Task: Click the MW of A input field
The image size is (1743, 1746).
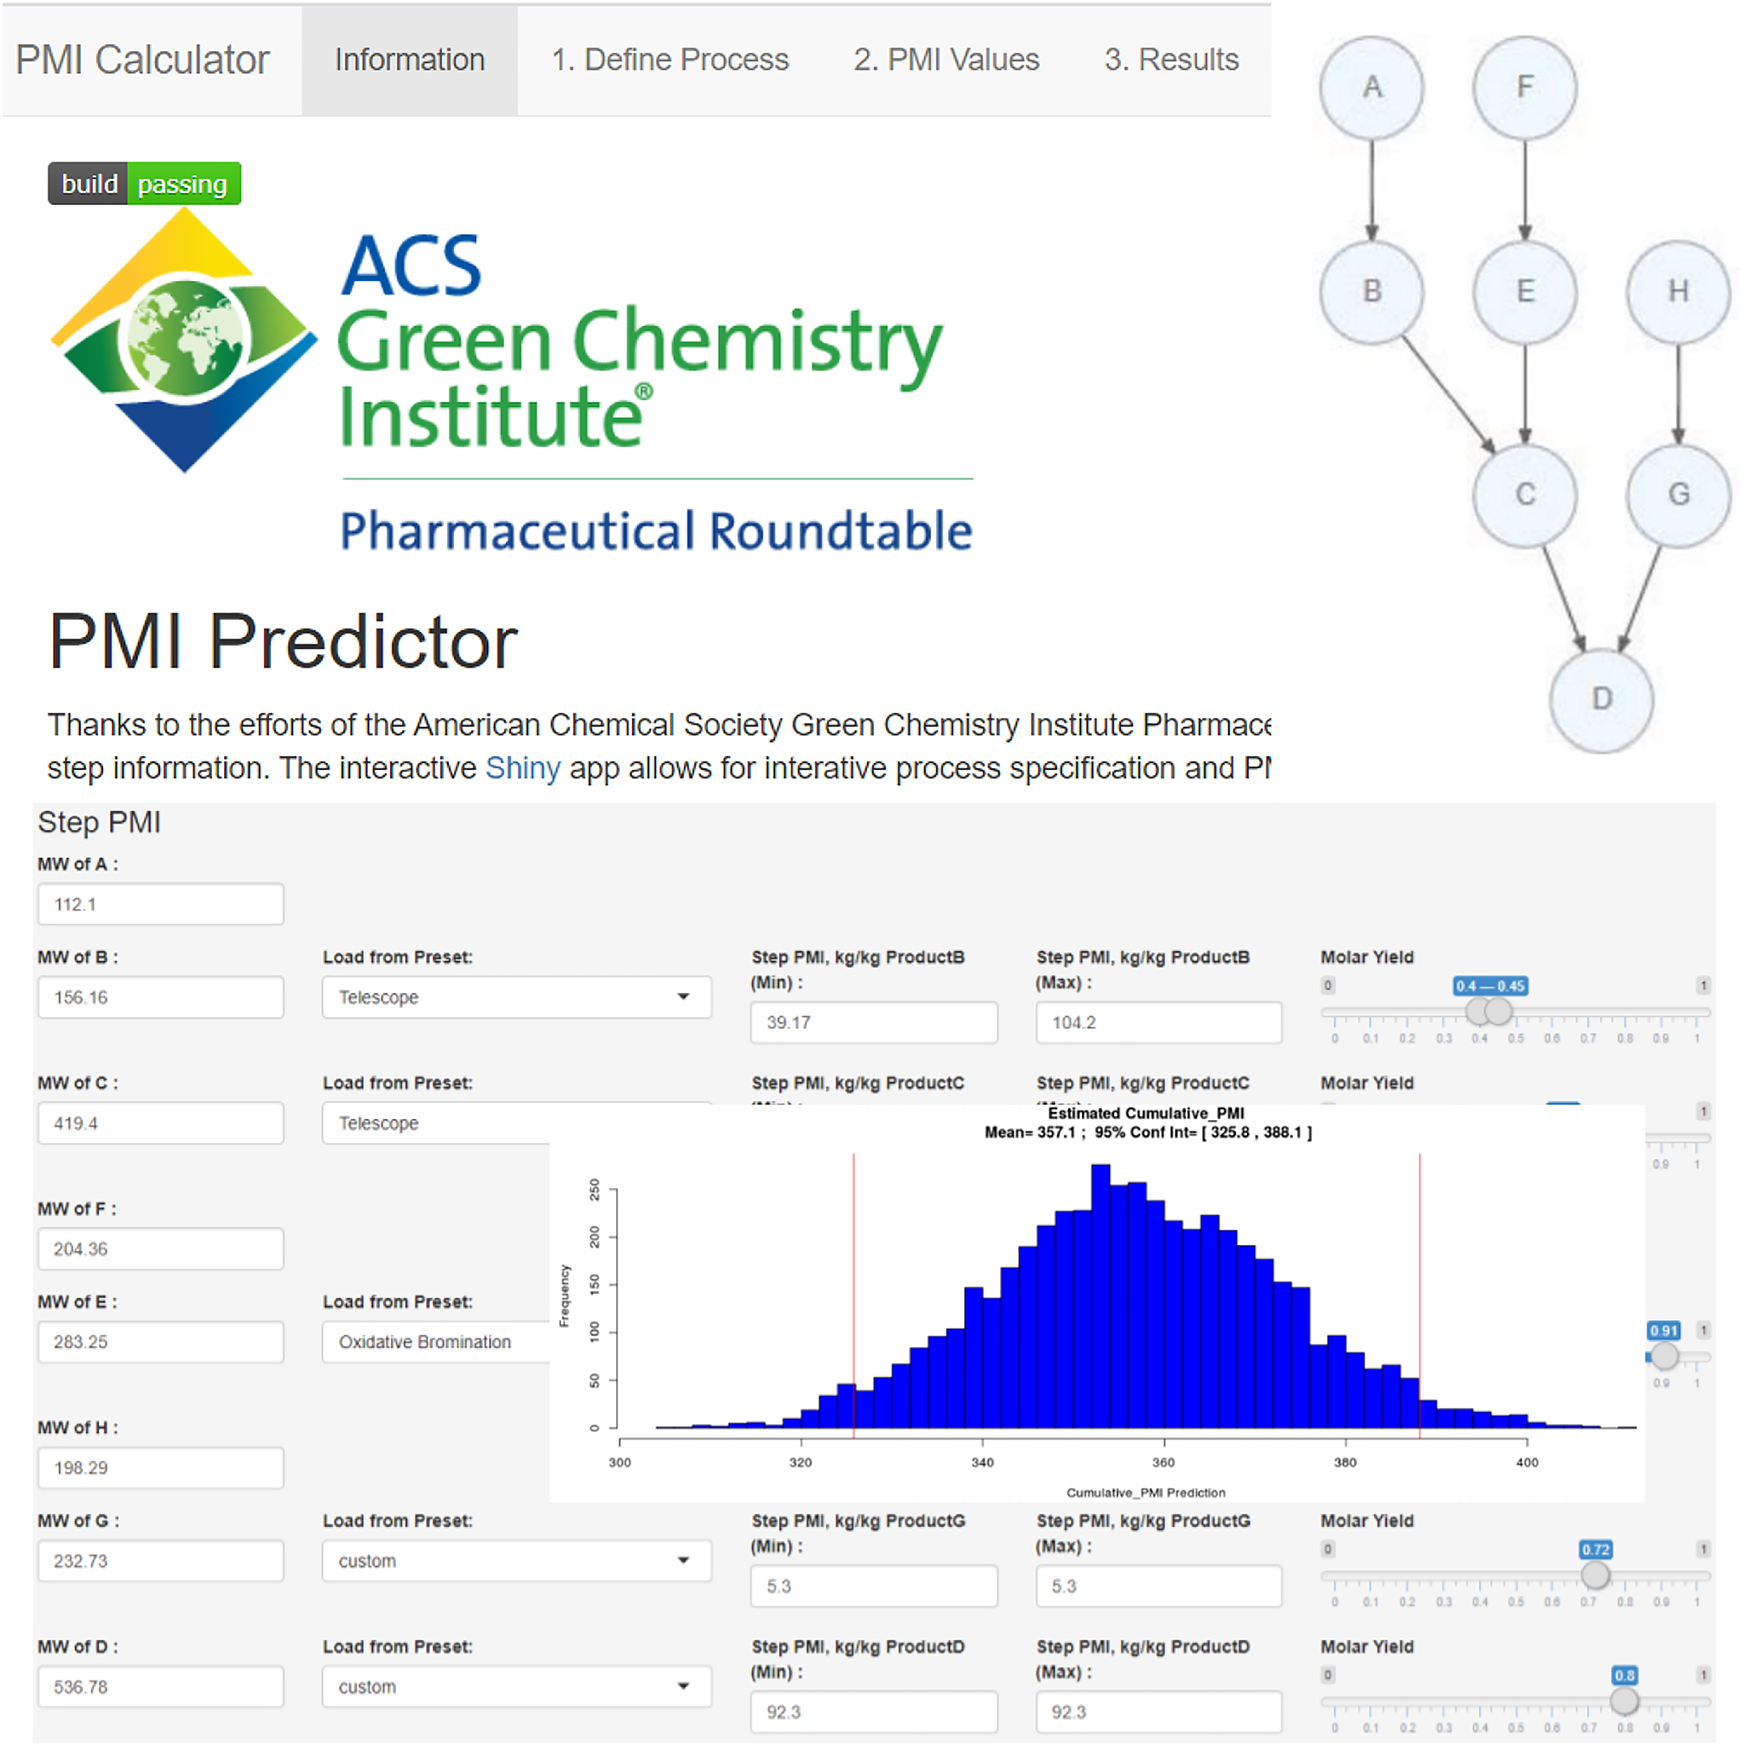Action: (160, 903)
